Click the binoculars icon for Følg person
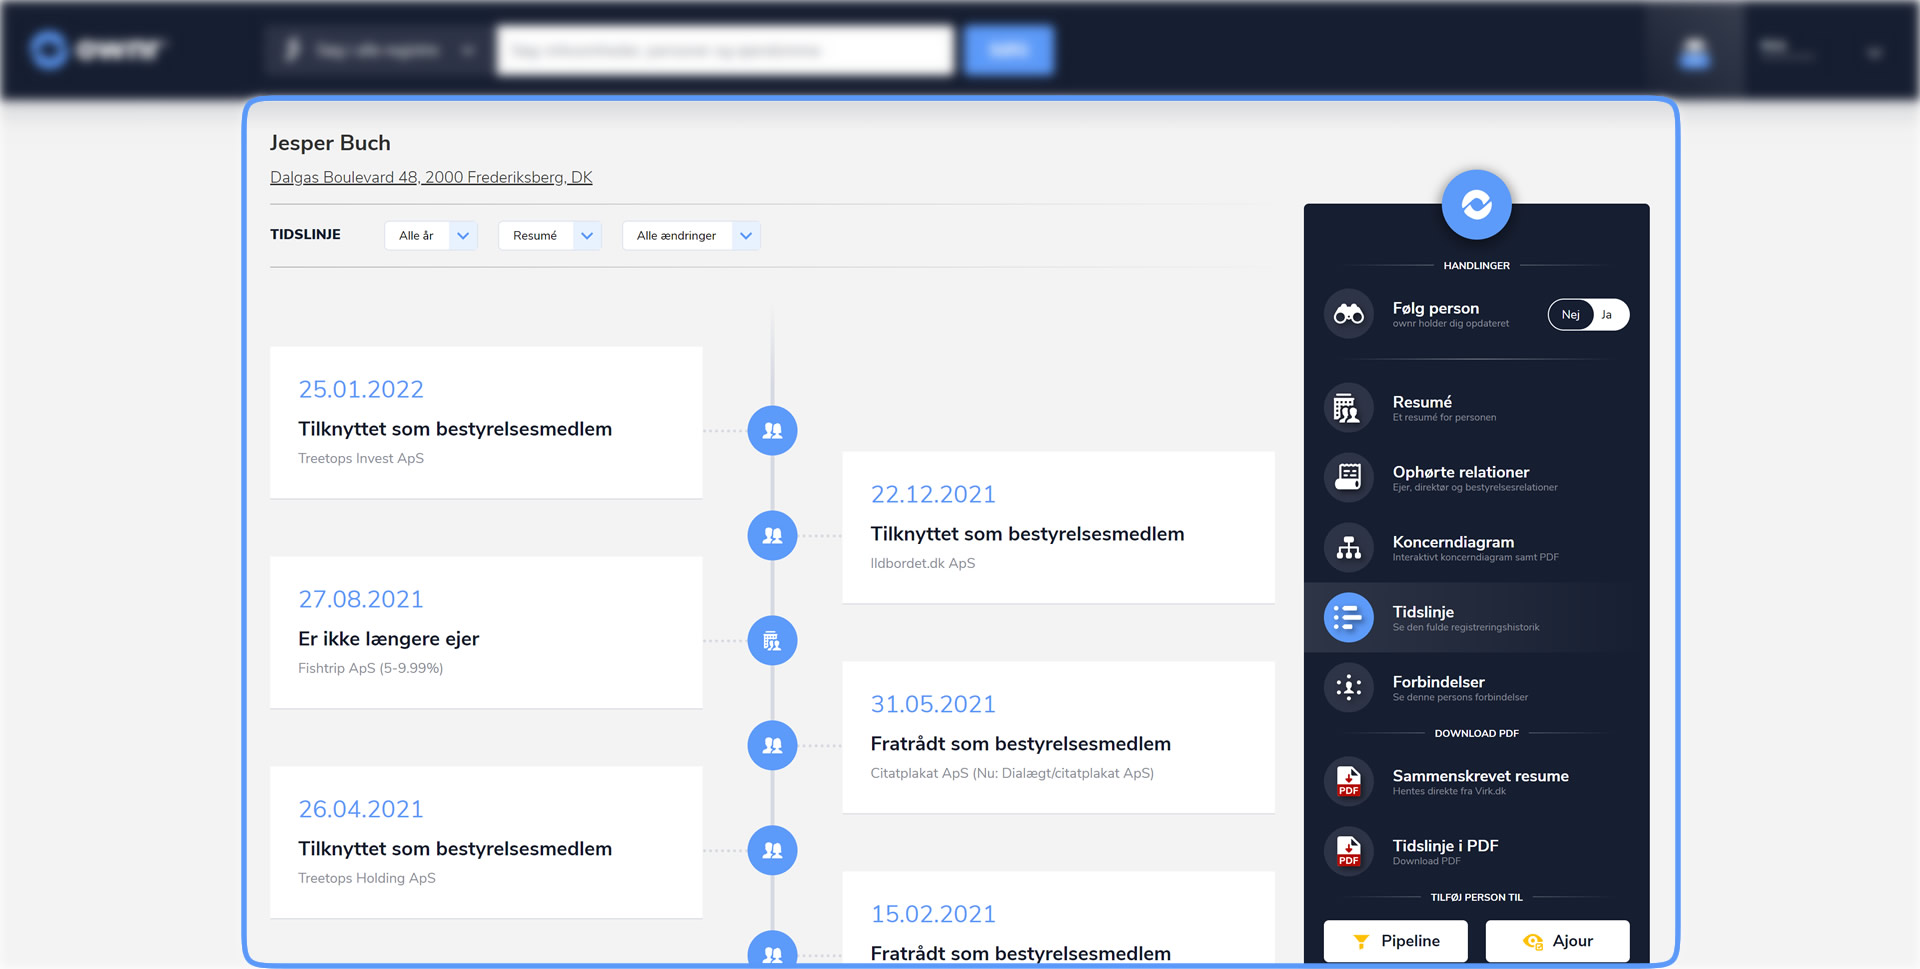 [x=1348, y=314]
